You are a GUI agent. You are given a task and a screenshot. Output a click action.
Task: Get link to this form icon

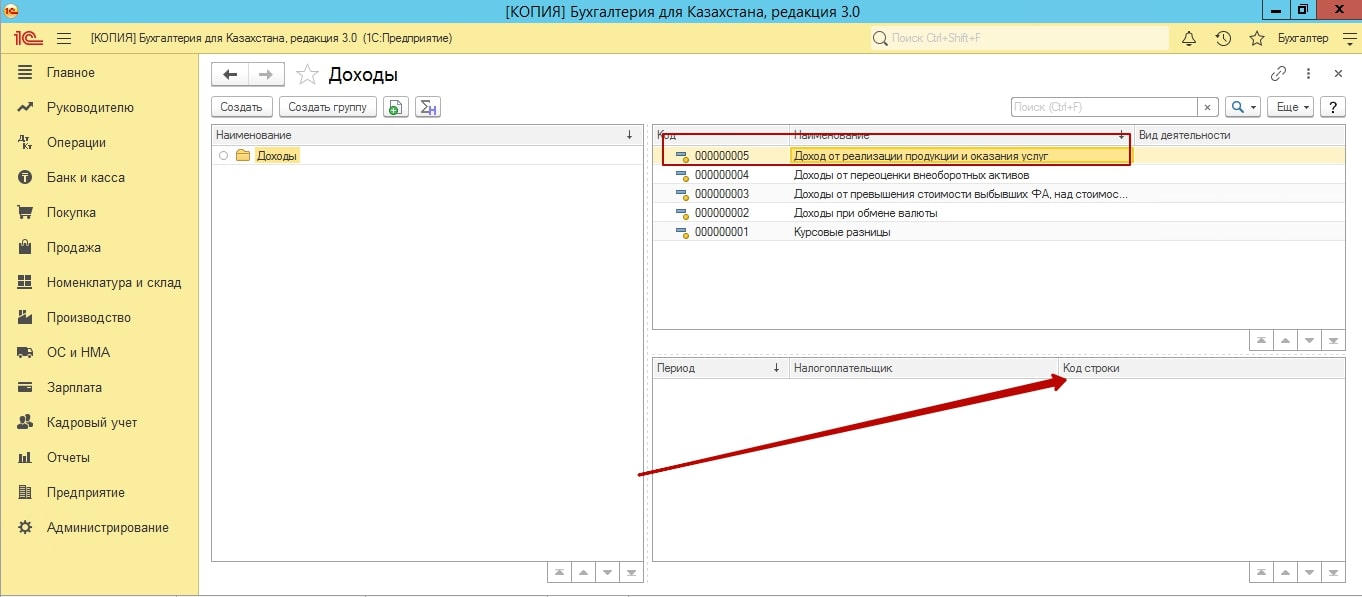(x=1278, y=74)
